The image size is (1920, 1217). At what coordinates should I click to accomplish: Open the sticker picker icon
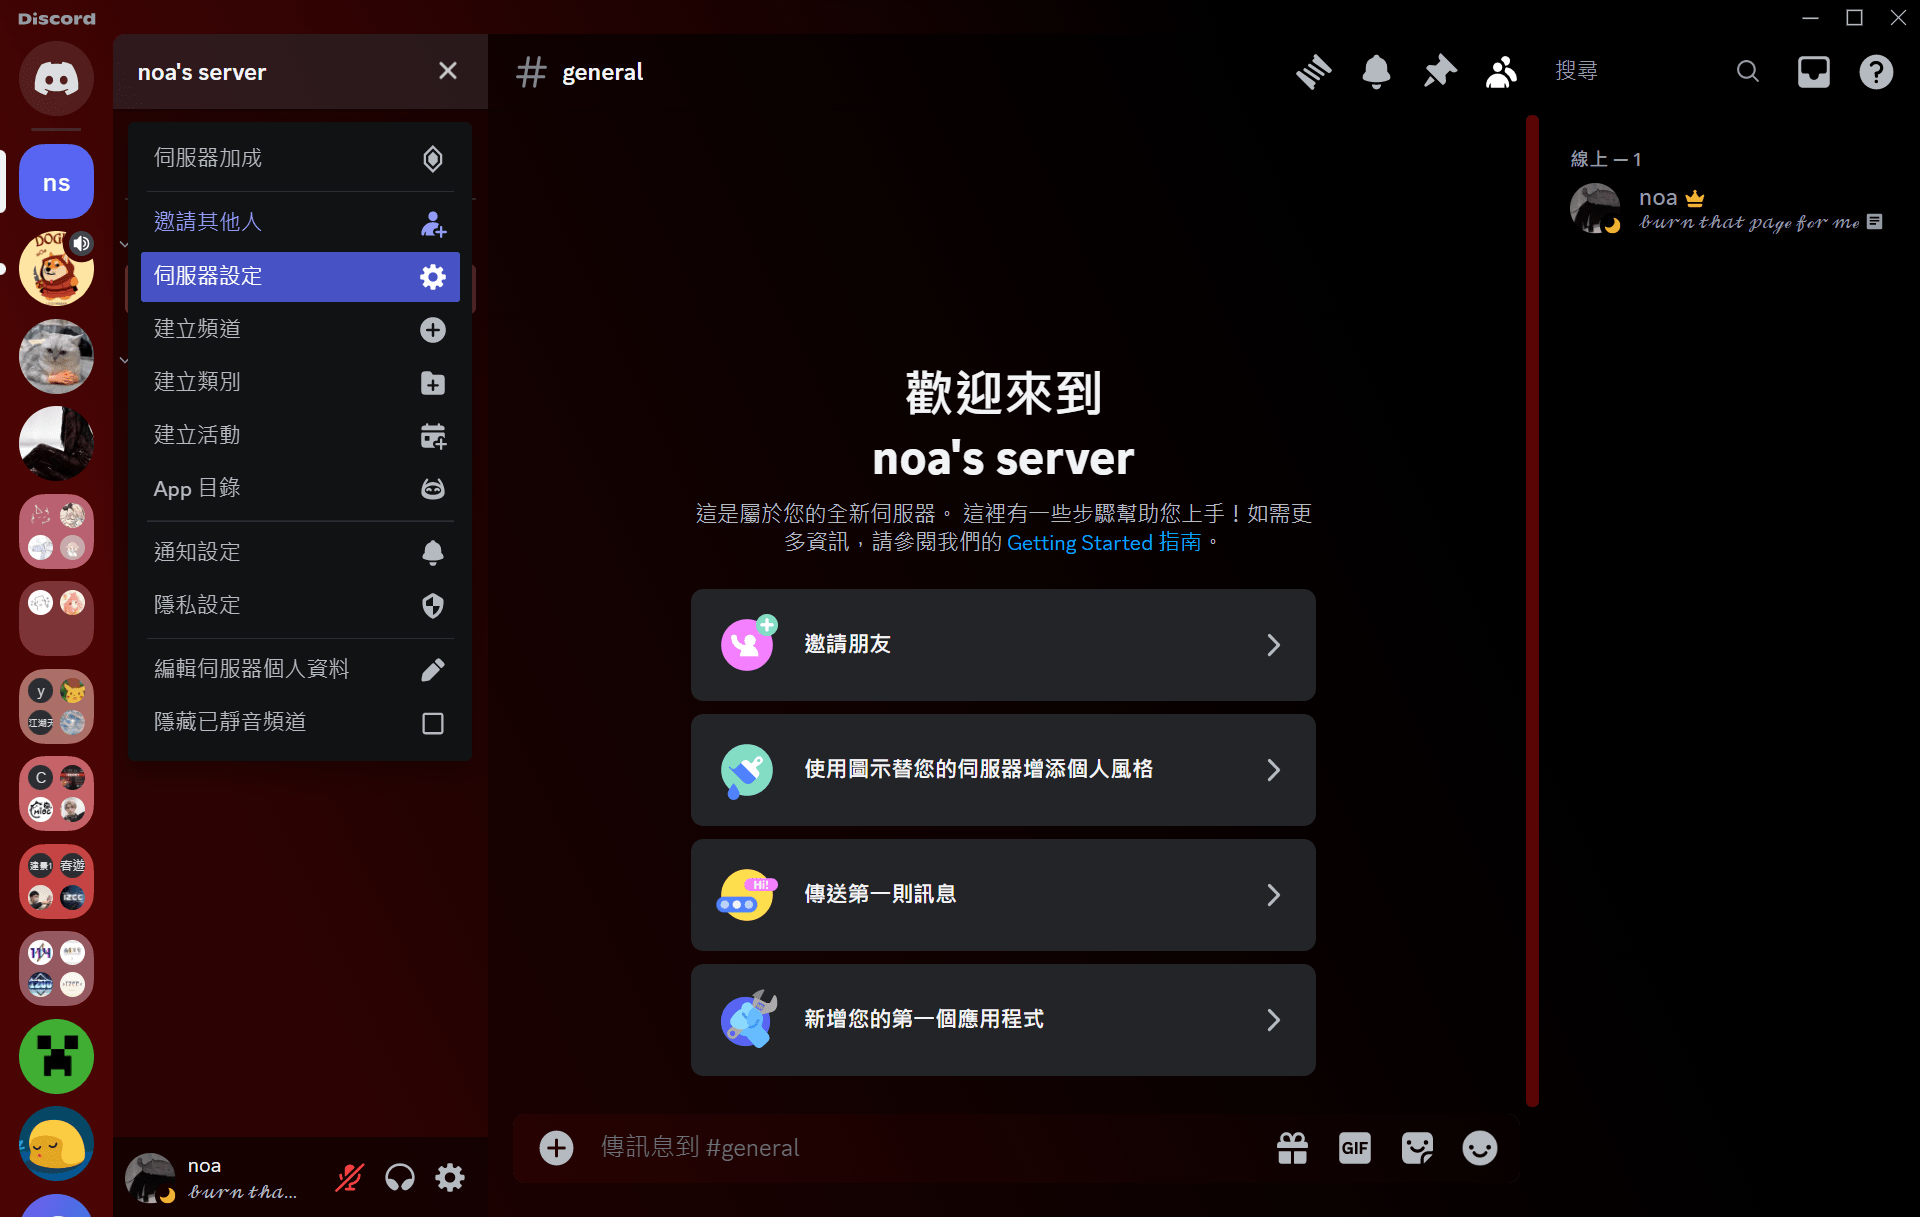[x=1417, y=1148]
